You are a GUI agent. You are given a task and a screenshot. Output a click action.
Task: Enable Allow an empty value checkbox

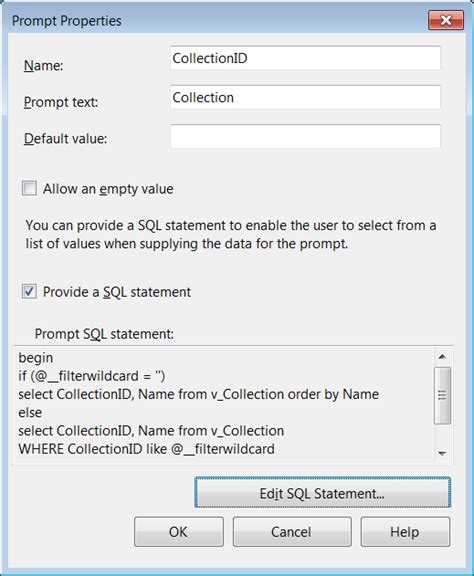click(x=29, y=188)
